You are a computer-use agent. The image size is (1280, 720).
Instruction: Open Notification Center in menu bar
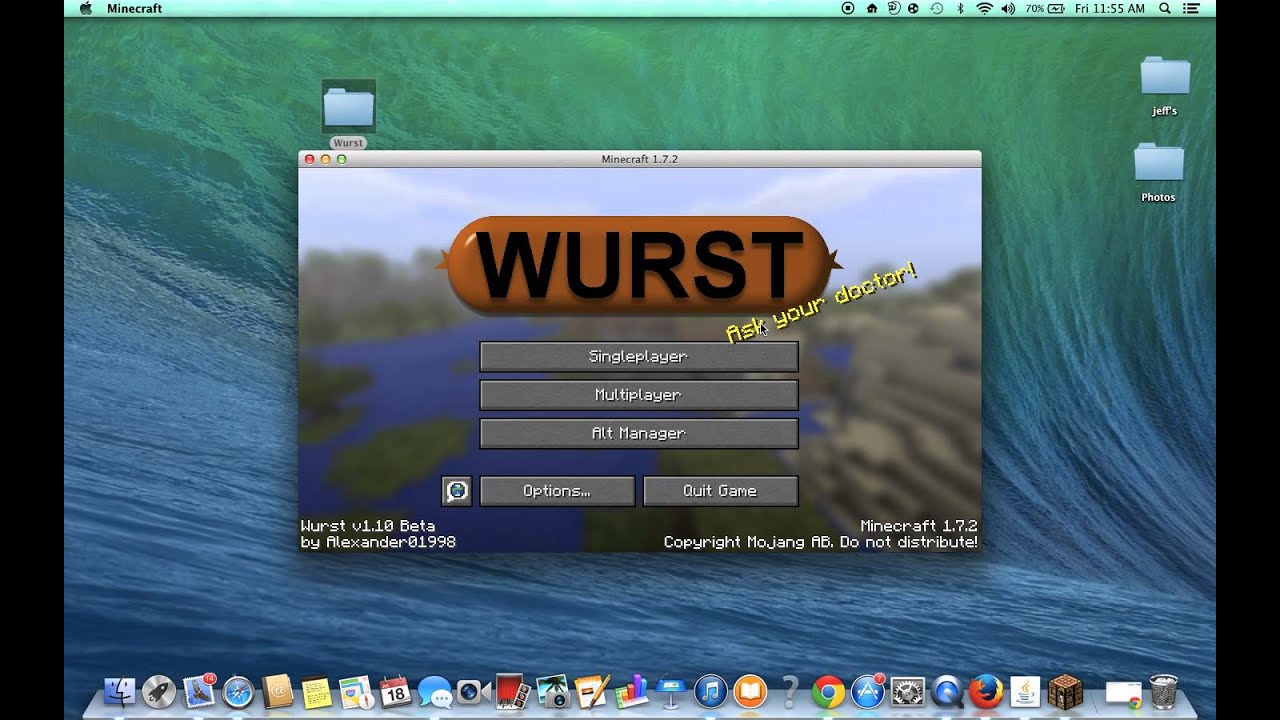coord(1190,8)
